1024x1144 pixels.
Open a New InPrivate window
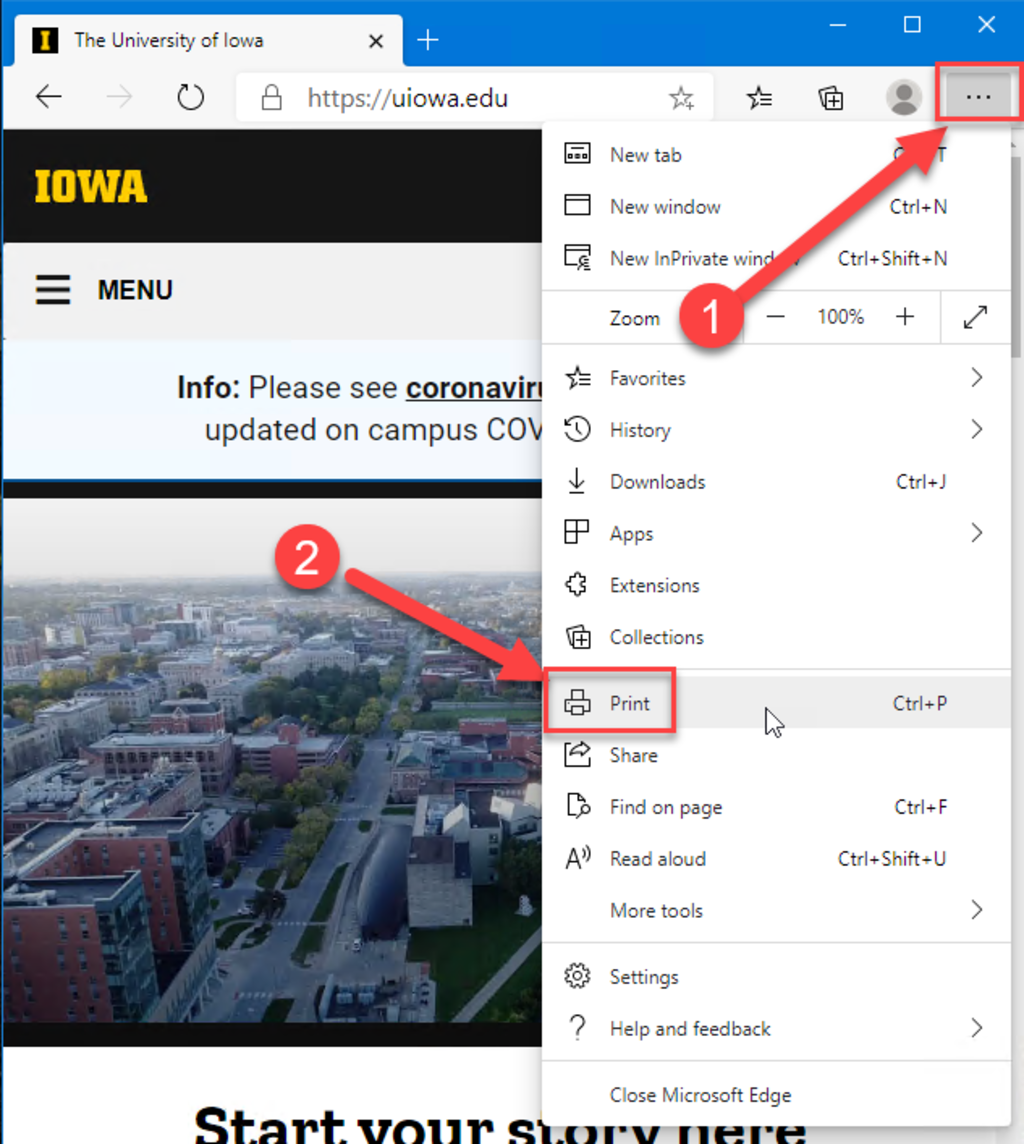(680, 258)
